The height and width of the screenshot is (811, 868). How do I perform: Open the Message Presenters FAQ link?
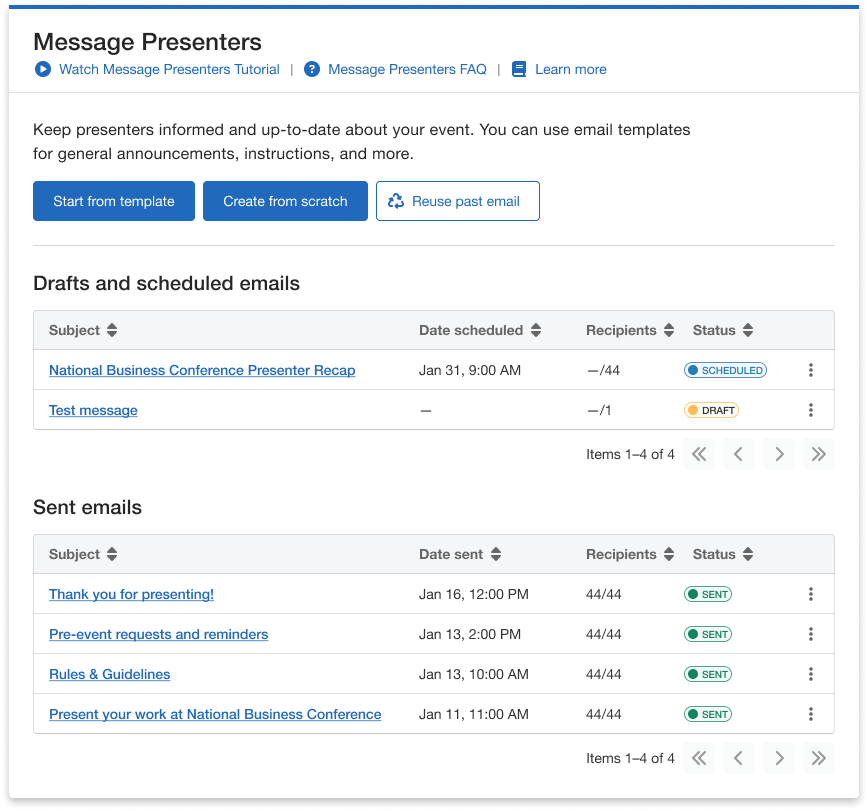tap(407, 70)
